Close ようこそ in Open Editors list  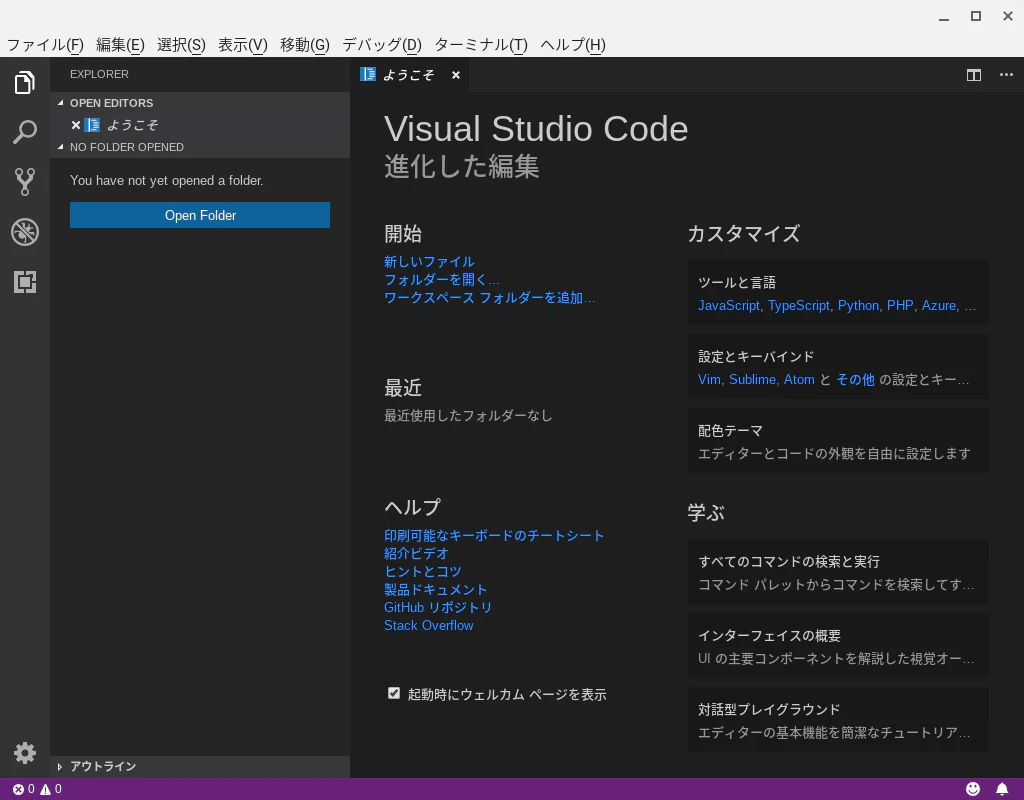coord(76,125)
